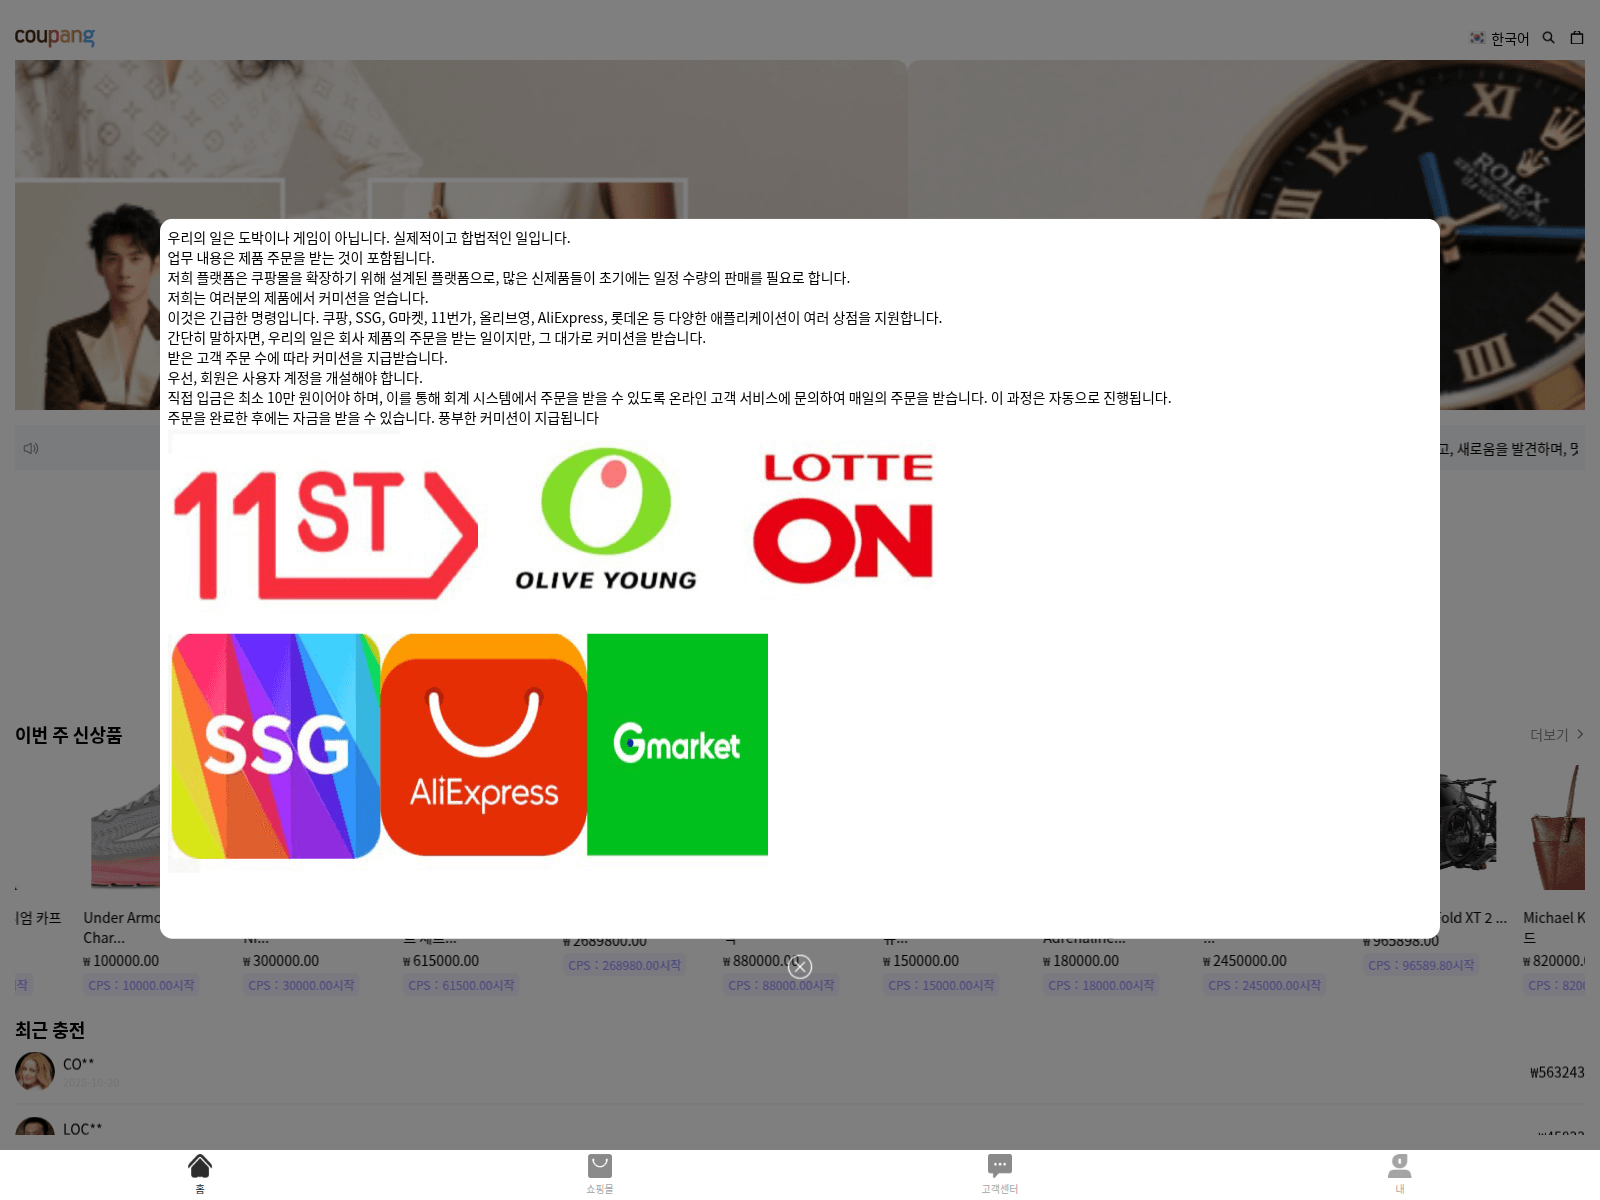
Task: Click the coupang logo
Action: [x=55, y=37]
